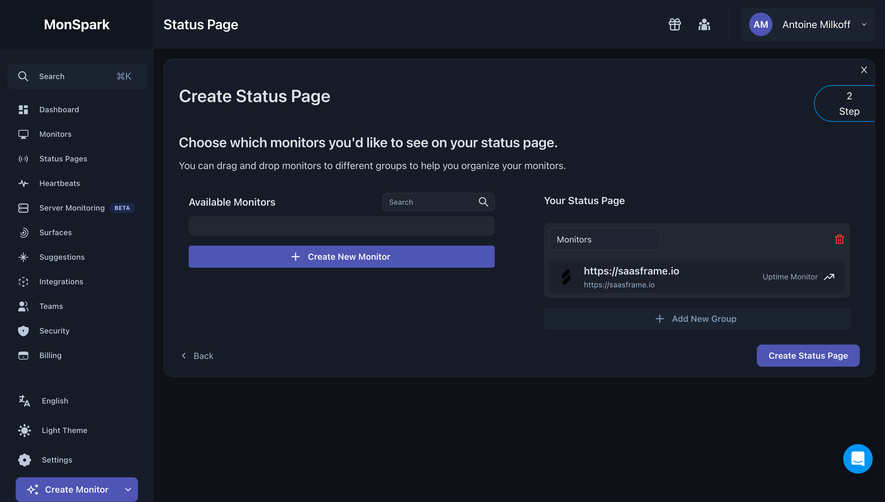Screen dimensions: 885x502
Task: Click the Suggestions sparkle icon
Action: click(23, 257)
